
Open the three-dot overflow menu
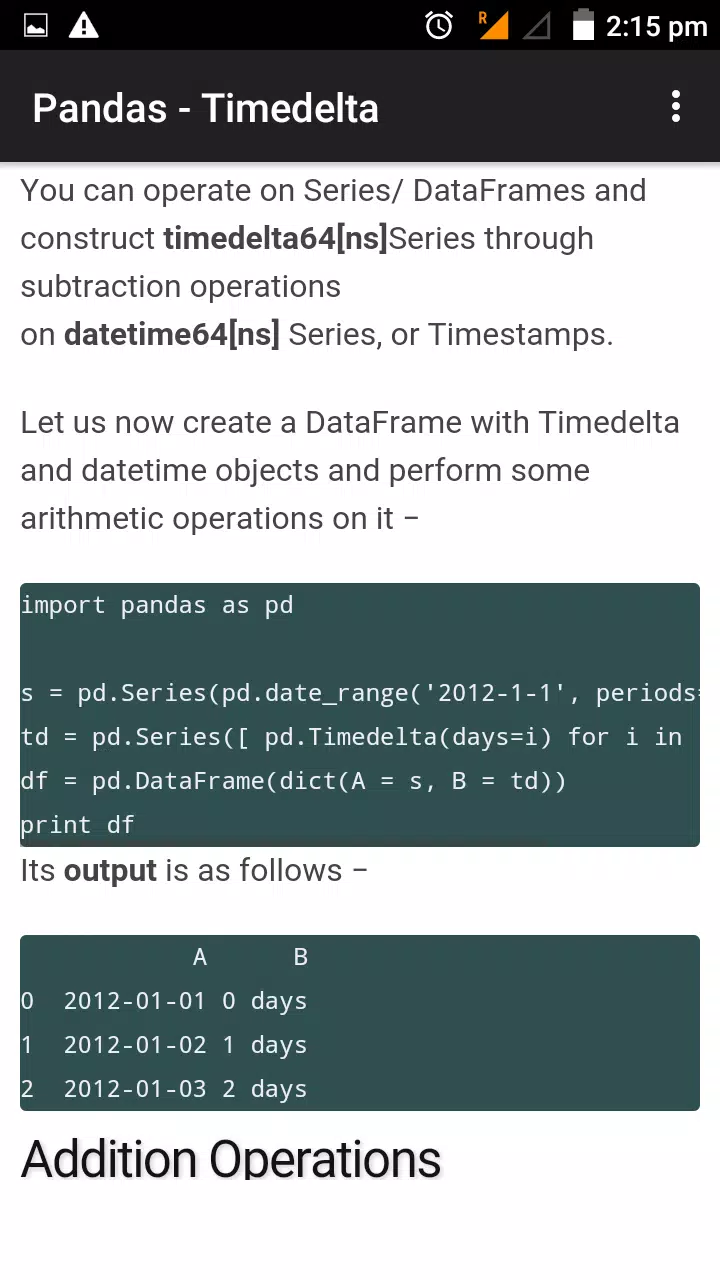click(676, 107)
